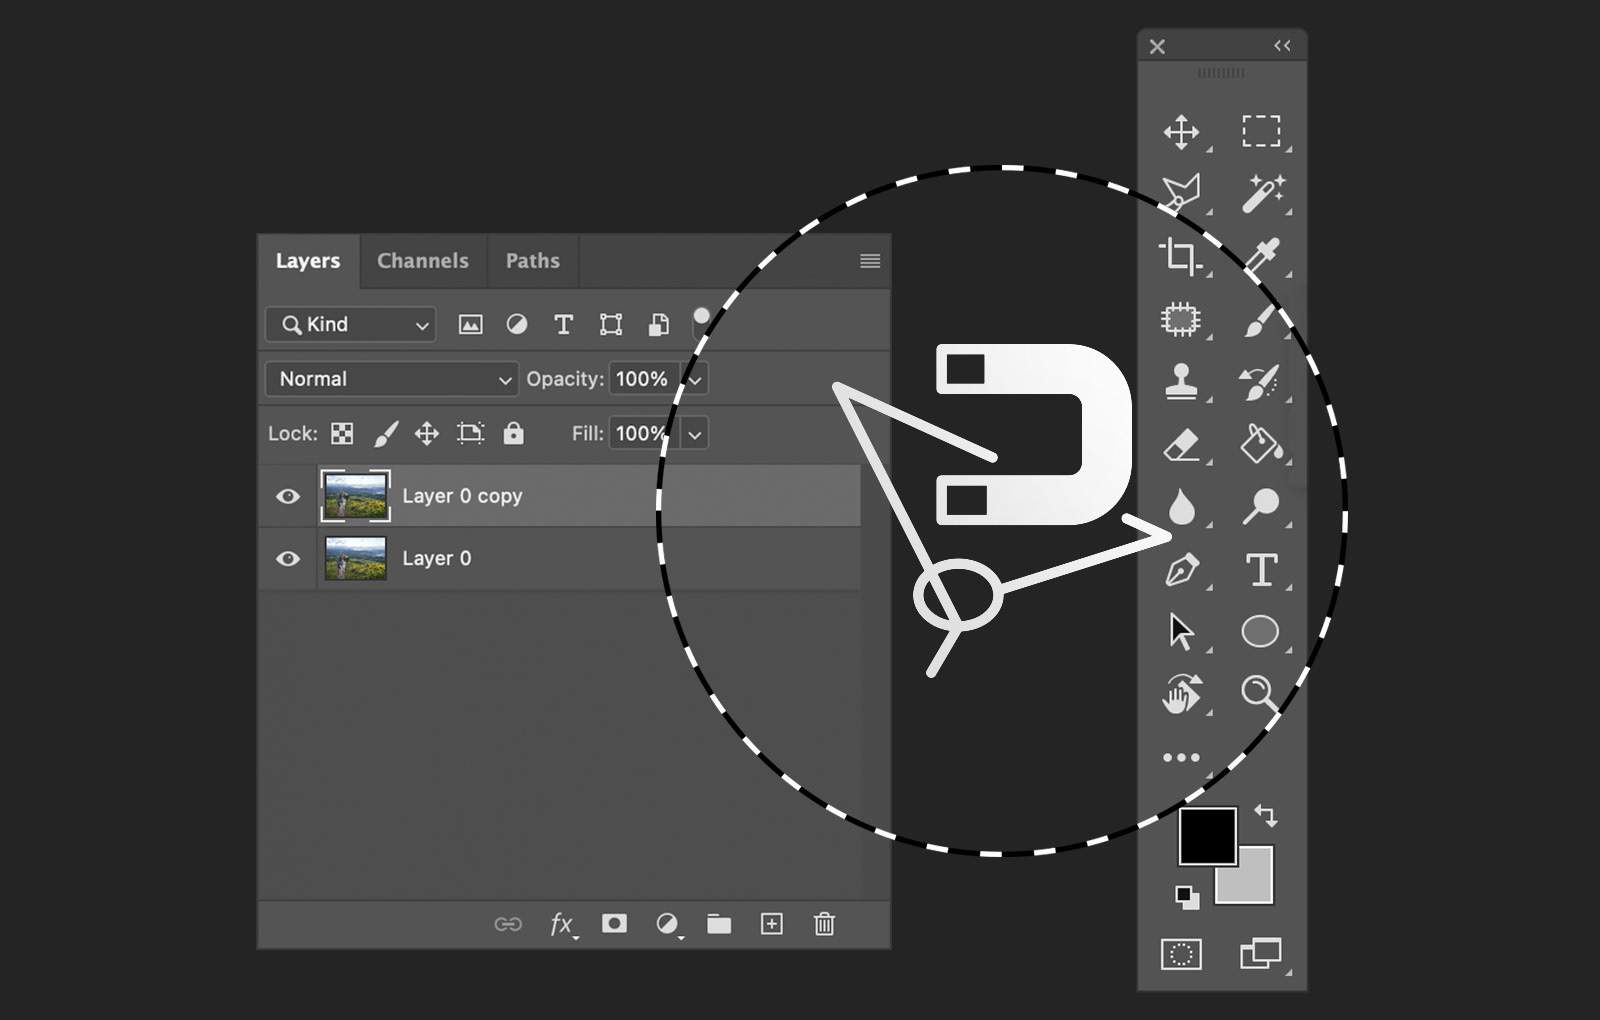Image resolution: width=1600 pixels, height=1020 pixels.
Task: Select the Clone Stamp tool
Action: click(x=1181, y=381)
